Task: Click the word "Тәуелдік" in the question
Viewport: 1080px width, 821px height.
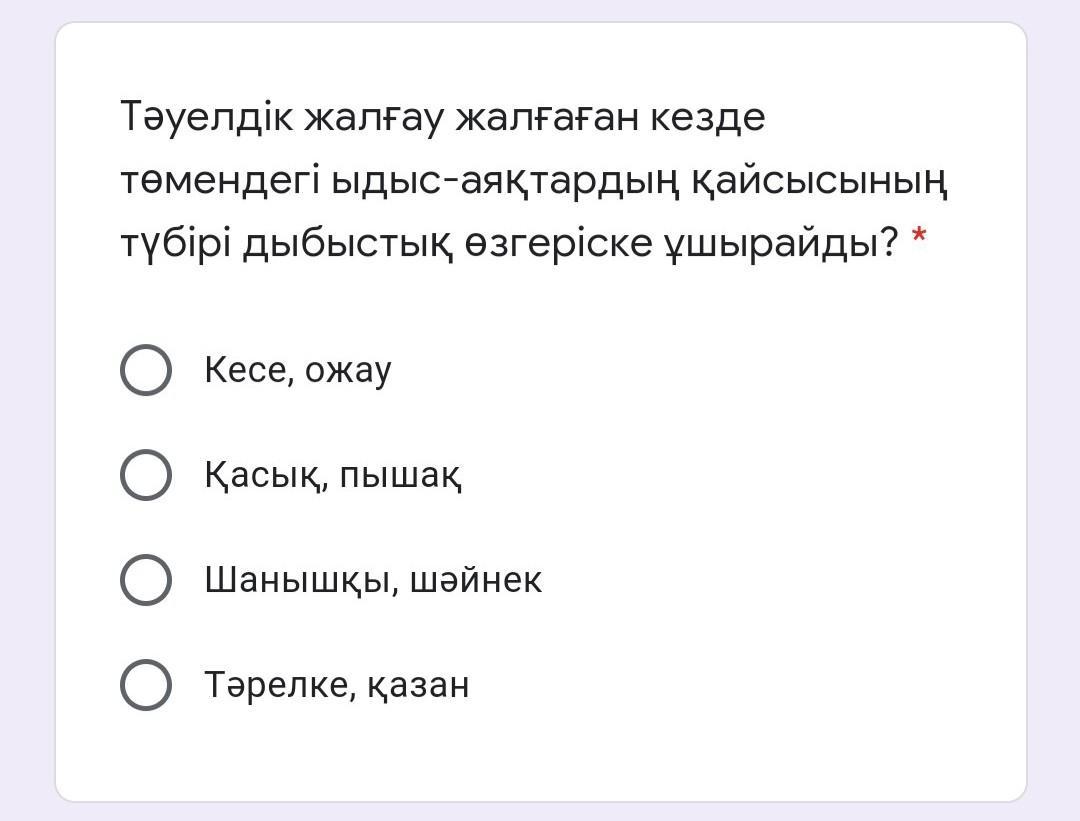Action: pyautogui.click(x=207, y=118)
